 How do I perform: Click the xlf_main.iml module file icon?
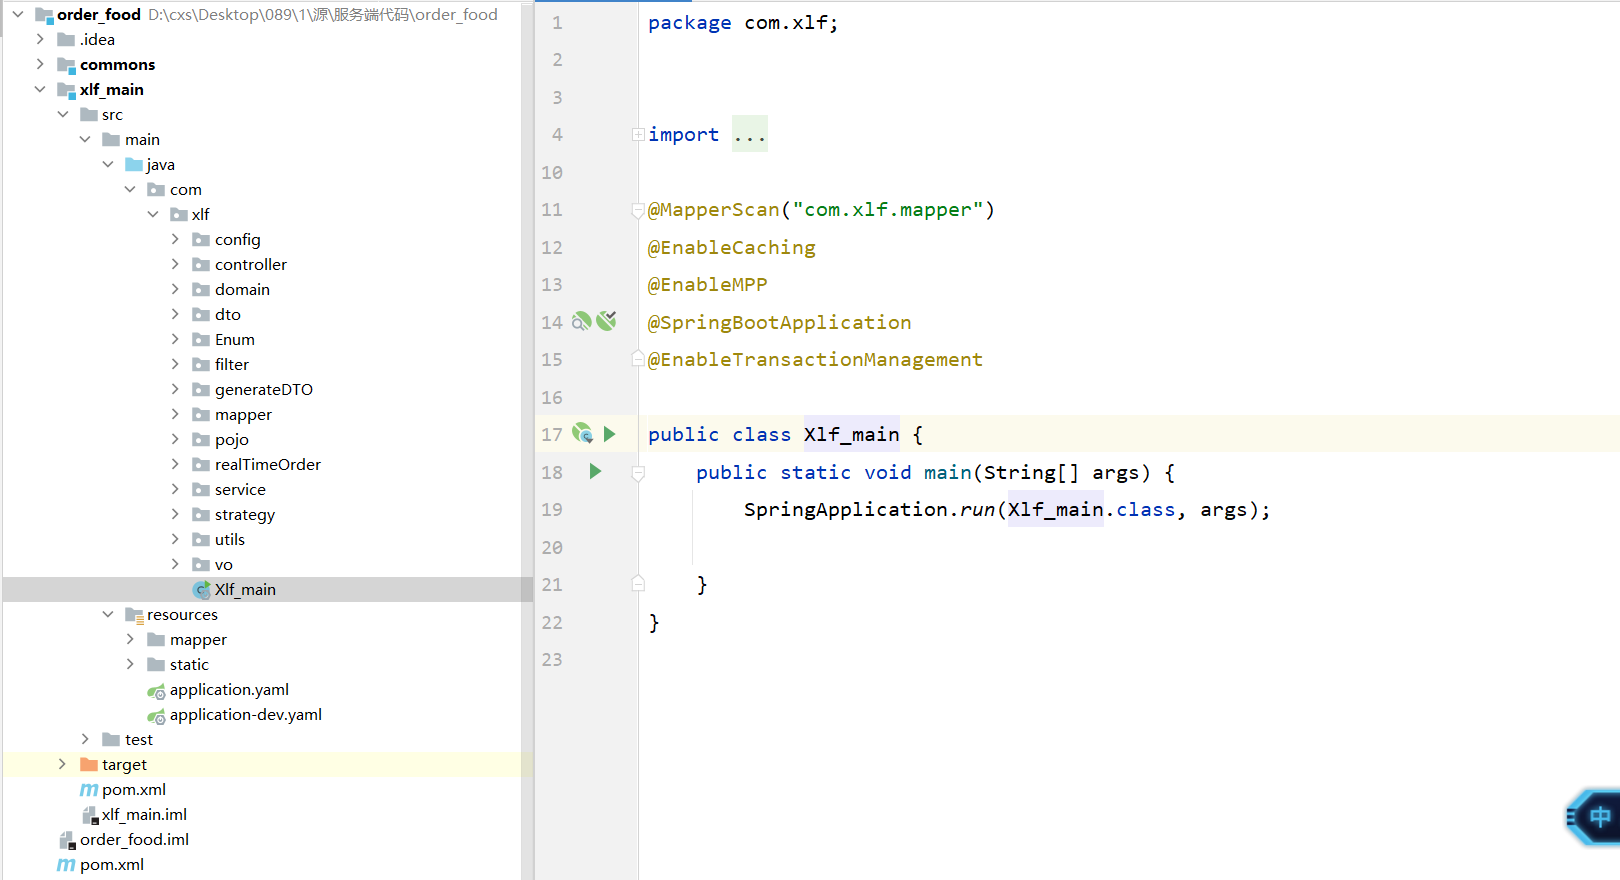pyautogui.click(x=90, y=815)
